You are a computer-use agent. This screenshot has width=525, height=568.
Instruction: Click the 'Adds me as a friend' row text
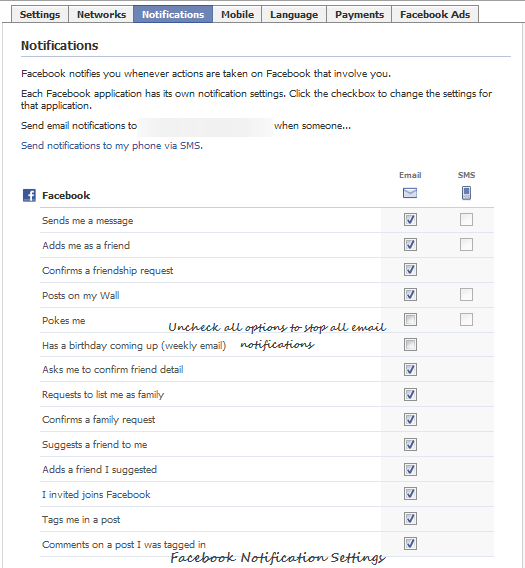tap(86, 246)
